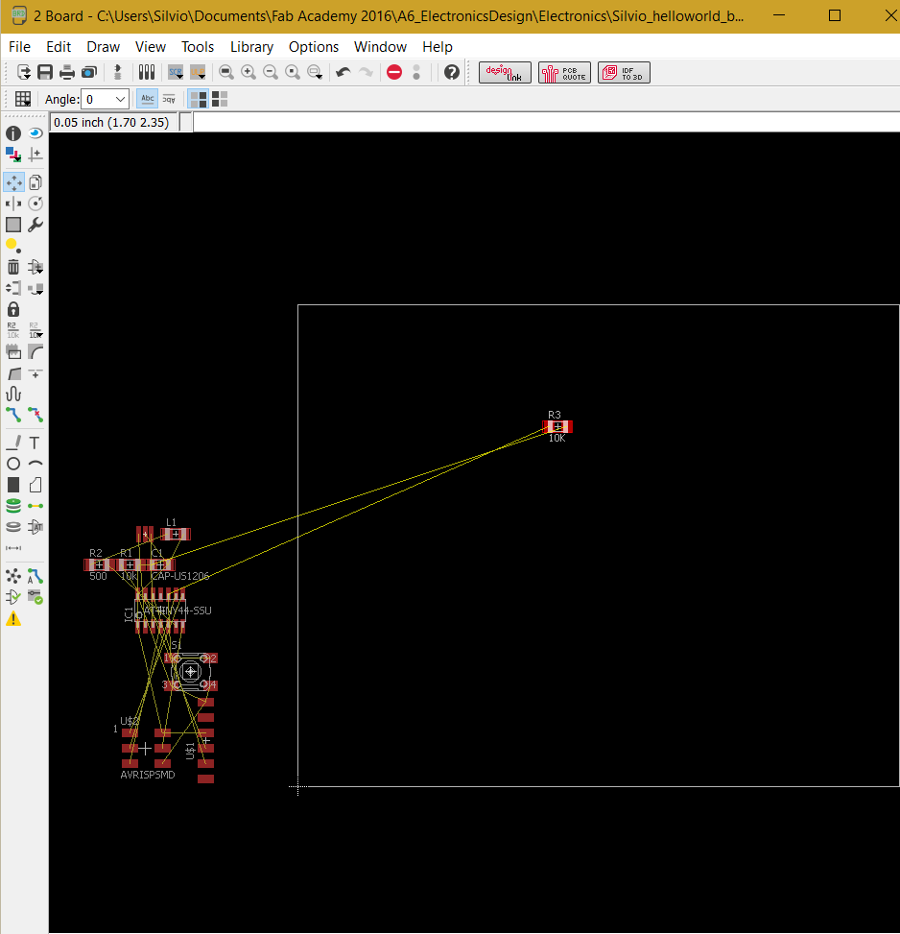The image size is (900, 934).
Task: Select the Route tool
Action: [13, 415]
